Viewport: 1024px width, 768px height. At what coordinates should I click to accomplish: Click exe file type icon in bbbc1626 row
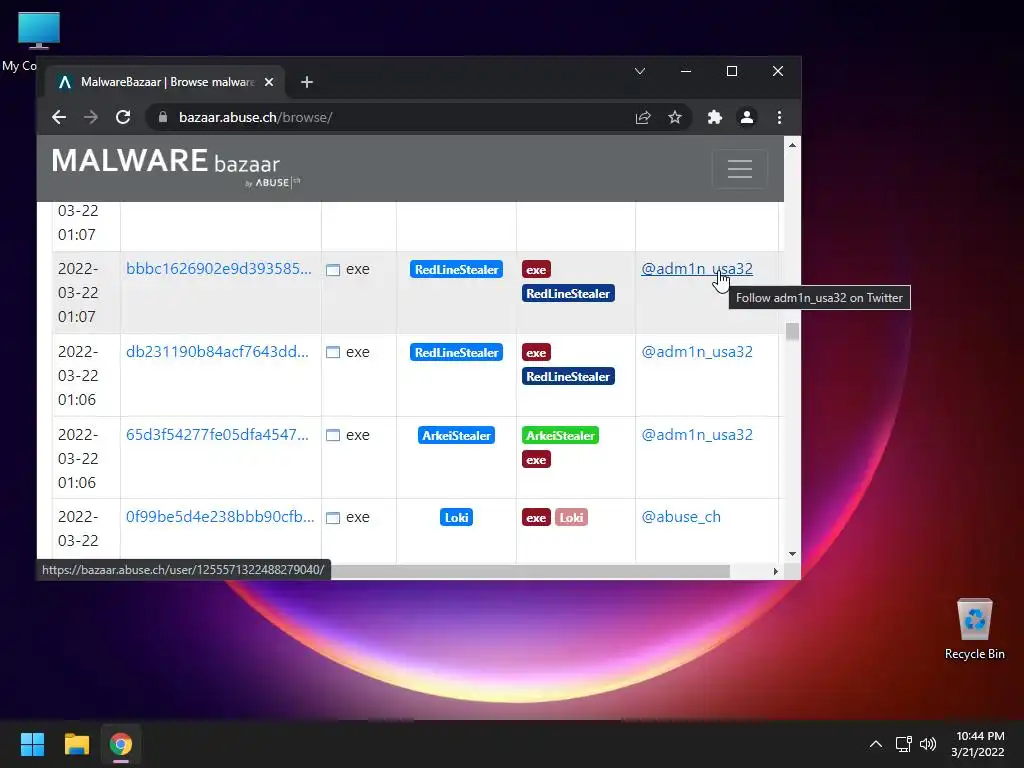point(333,270)
